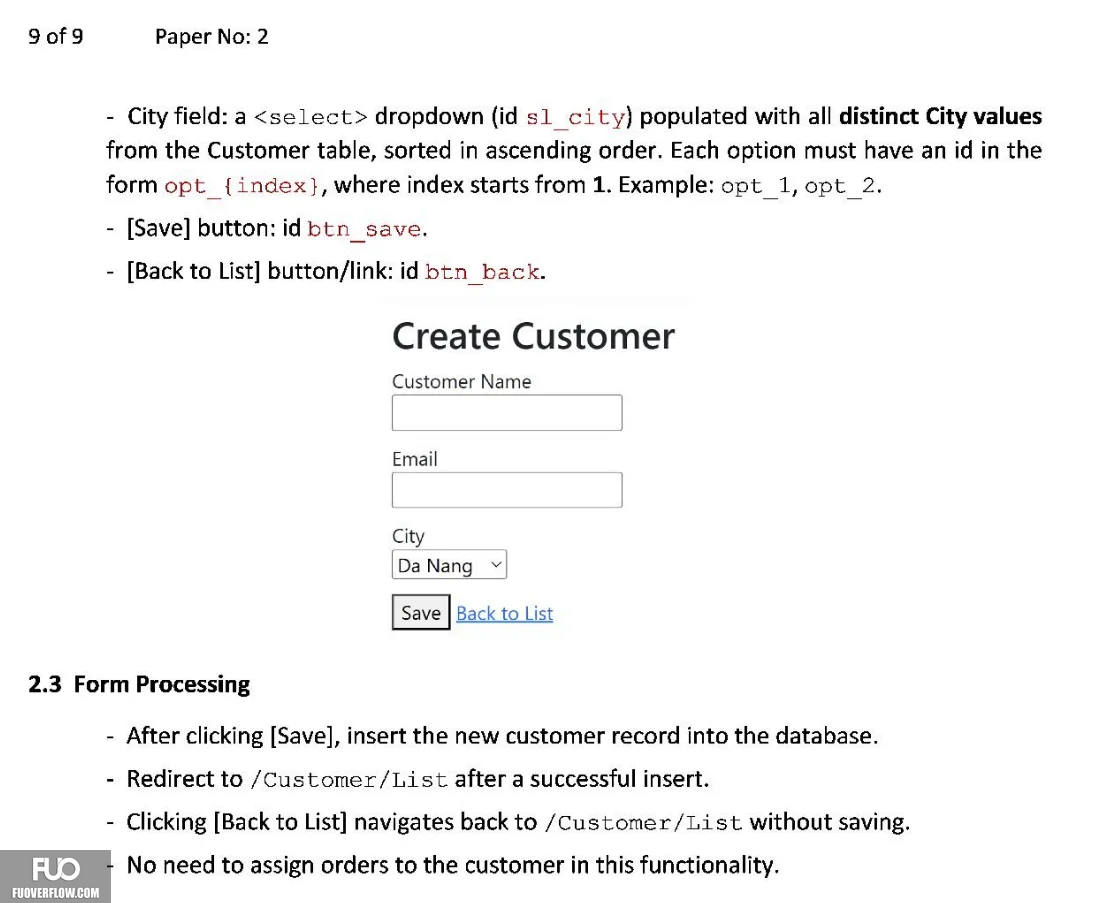
Task: Open the City dropdown showing Da Nang
Action: pos(449,565)
